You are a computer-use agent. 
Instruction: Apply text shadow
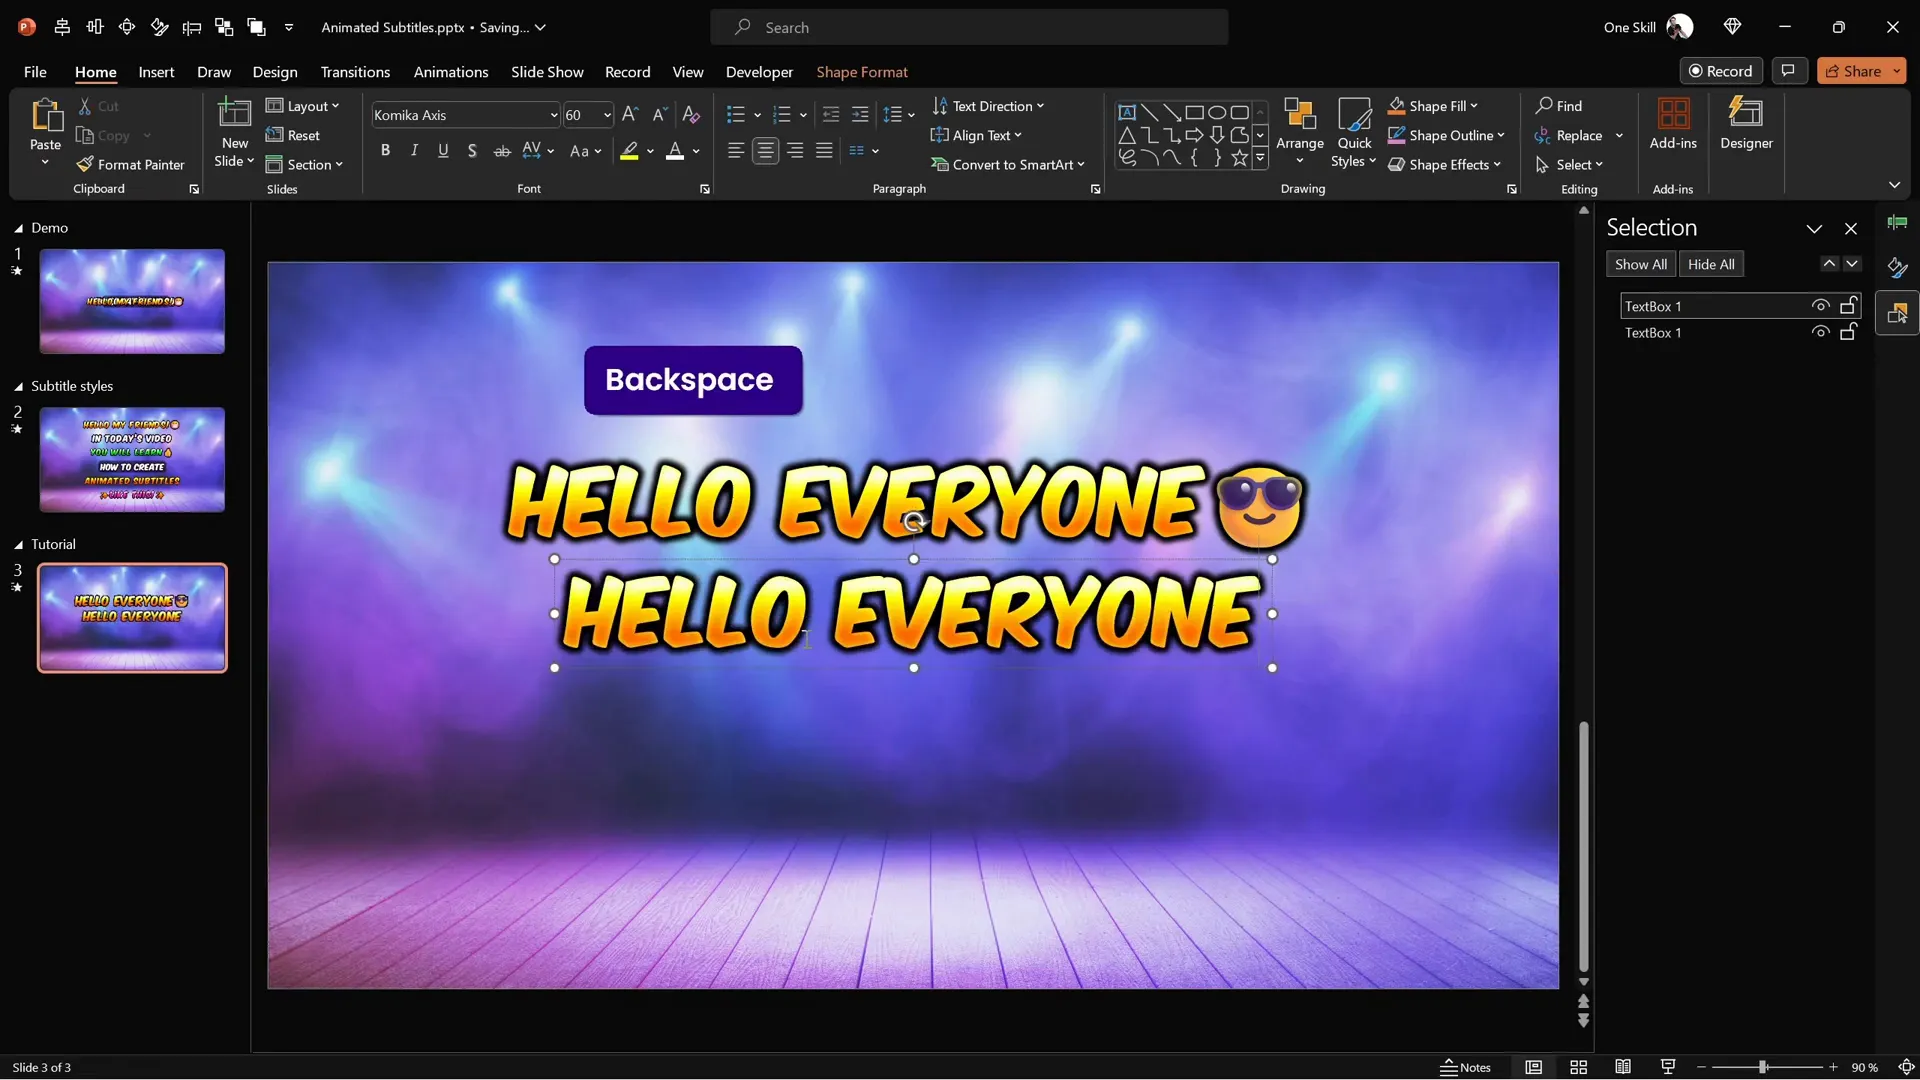pos(472,151)
